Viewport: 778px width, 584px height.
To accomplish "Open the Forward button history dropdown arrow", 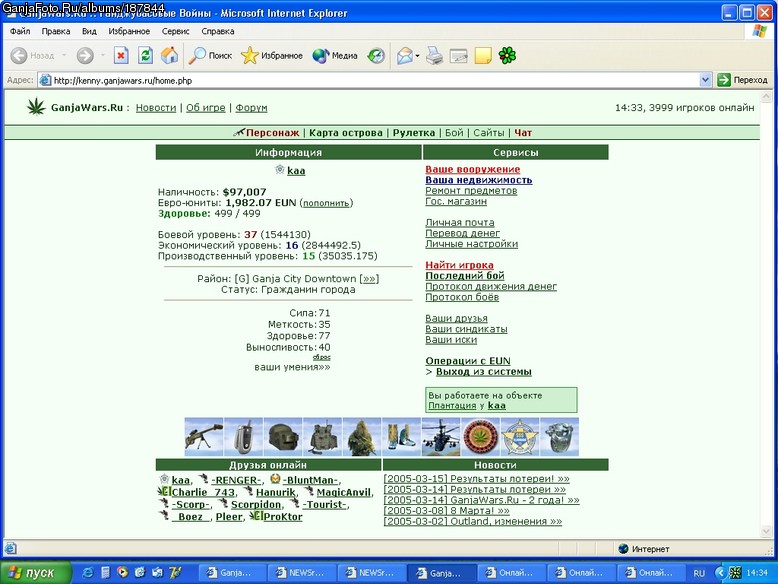I will (x=103, y=56).
